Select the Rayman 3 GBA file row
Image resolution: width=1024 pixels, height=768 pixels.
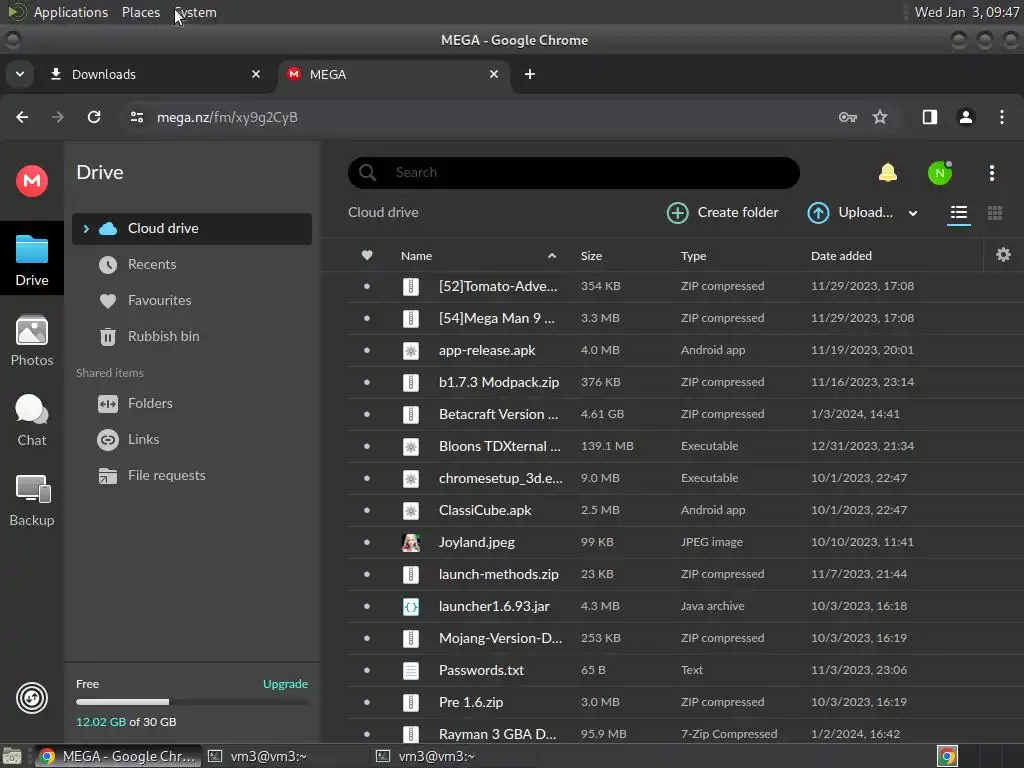[x=684, y=733]
